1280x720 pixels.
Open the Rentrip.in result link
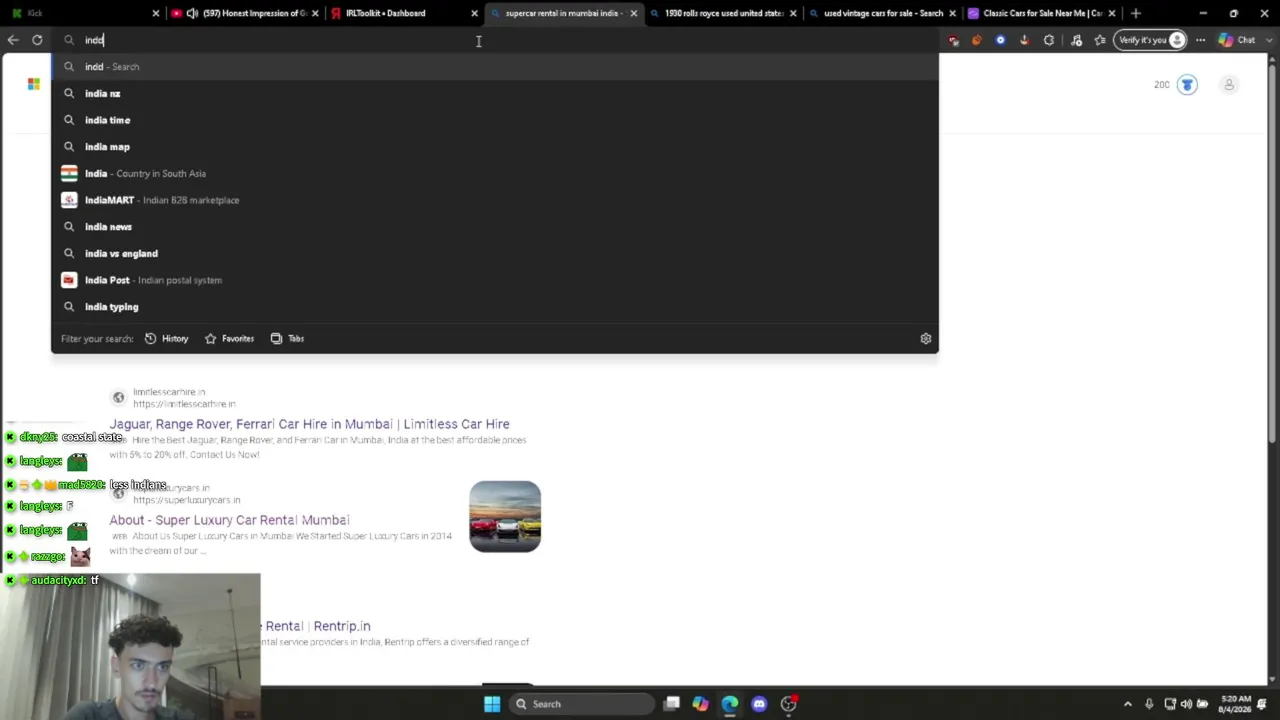316,626
